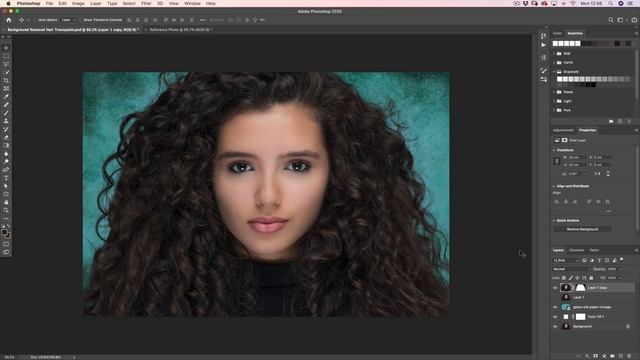Create a new layer icon
Viewport: 640px width, 360px height.
[x=621, y=356]
